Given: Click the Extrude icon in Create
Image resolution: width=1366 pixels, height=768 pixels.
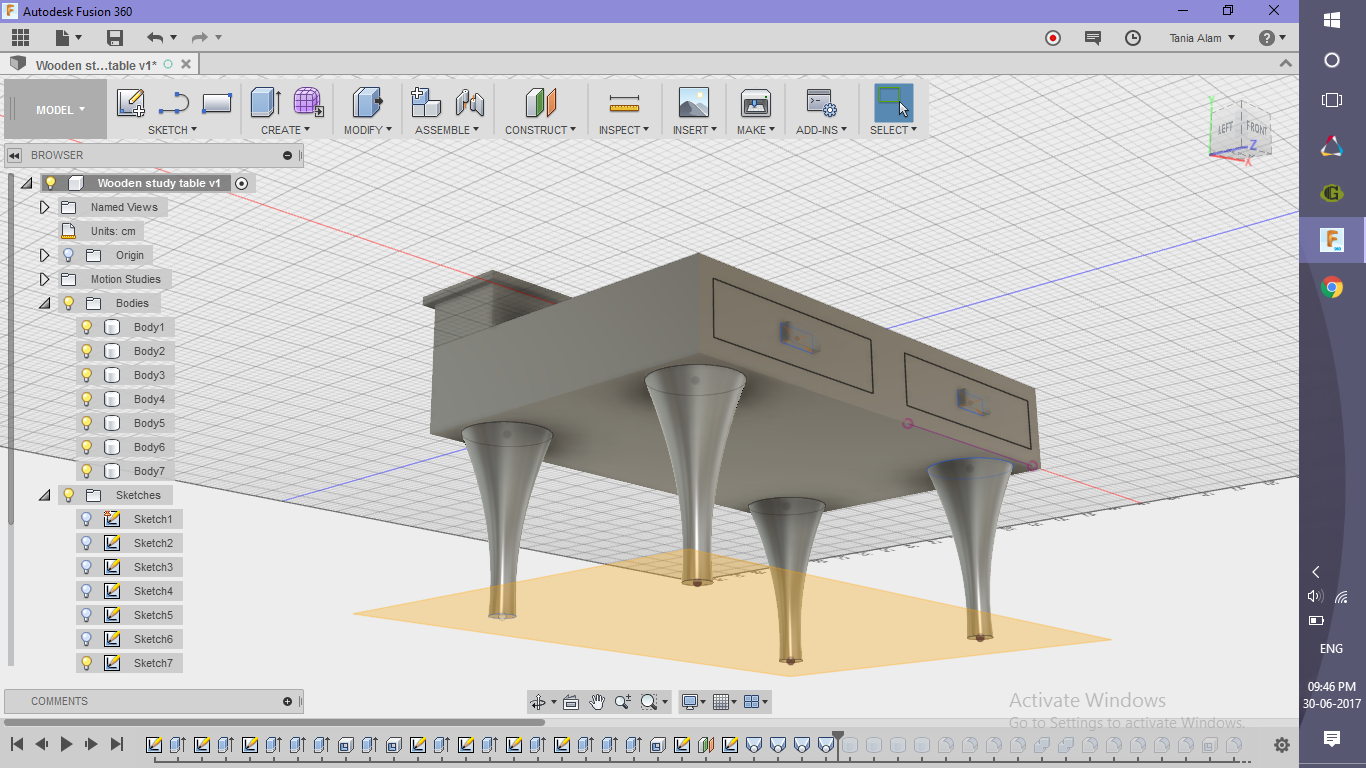Looking at the screenshot, I should pyautogui.click(x=265, y=103).
